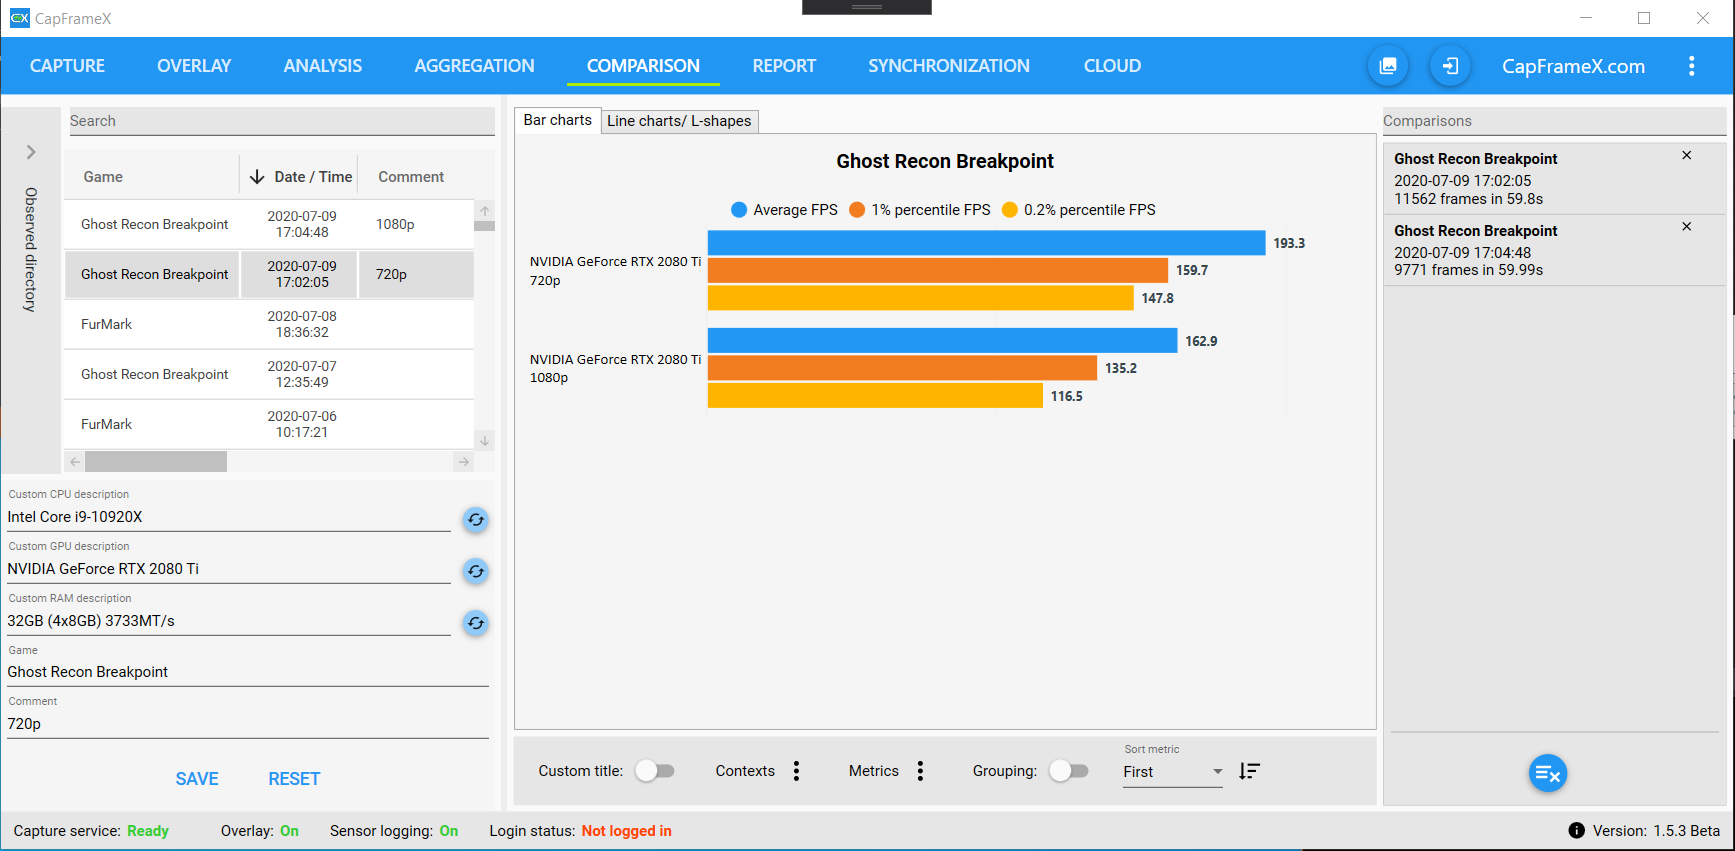Remove the 17:02:05 comparison entry
The width and height of the screenshot is (1735, 851).
pos(1686,155)
